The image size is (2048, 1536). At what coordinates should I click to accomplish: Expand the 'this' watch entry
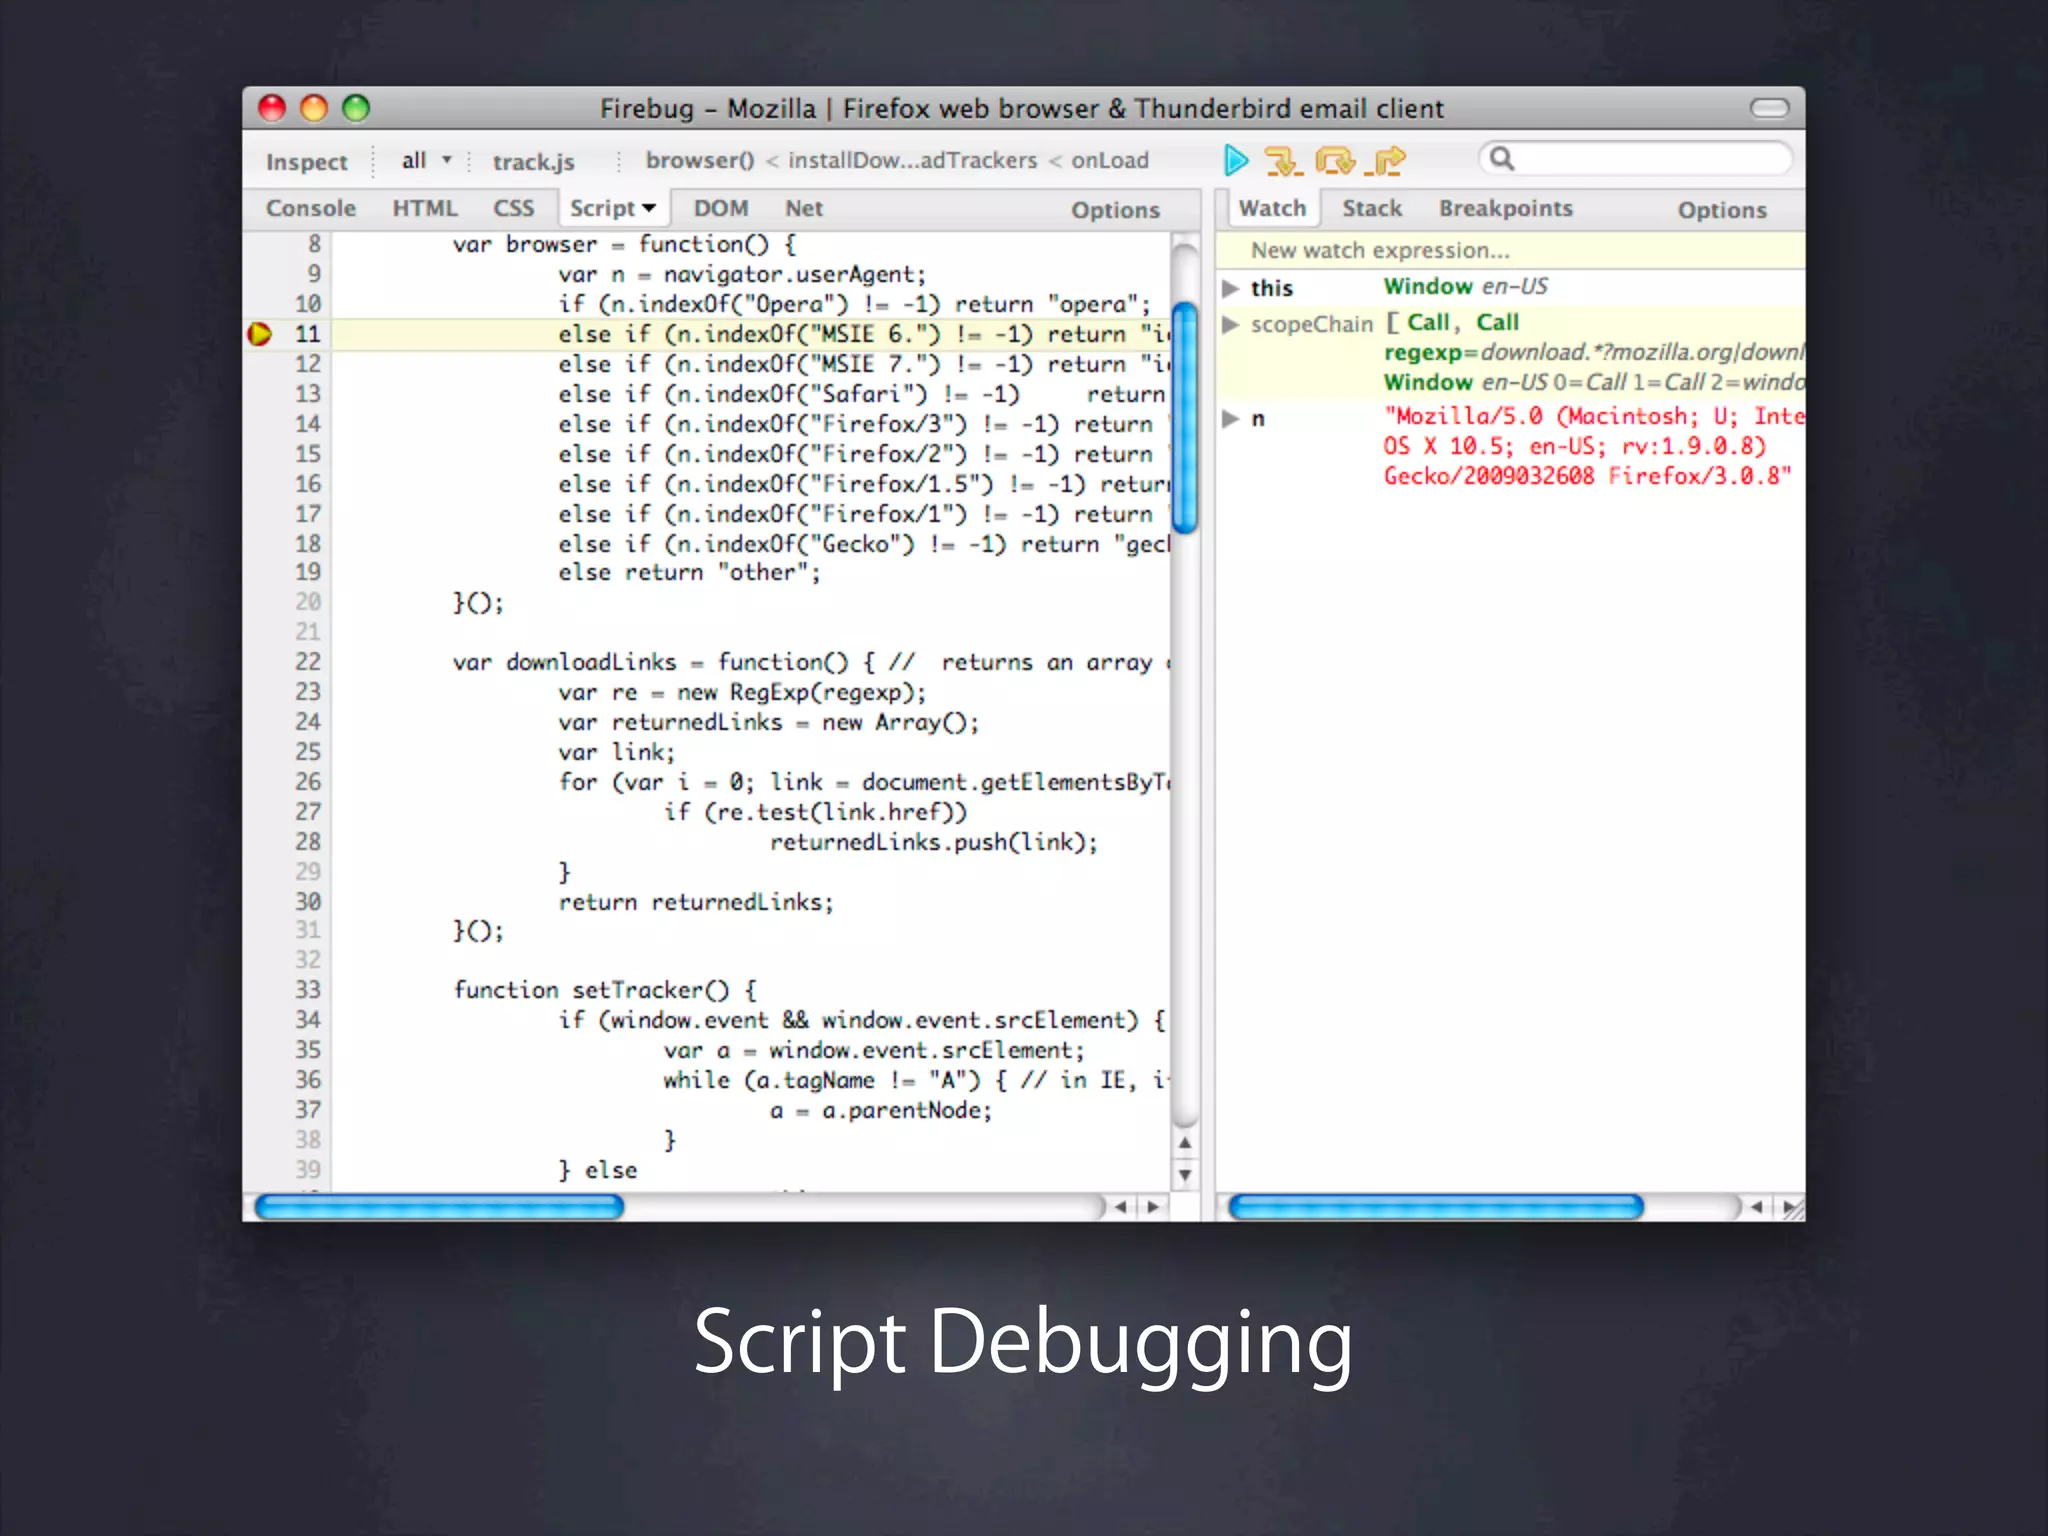(x=1230, y=288)
